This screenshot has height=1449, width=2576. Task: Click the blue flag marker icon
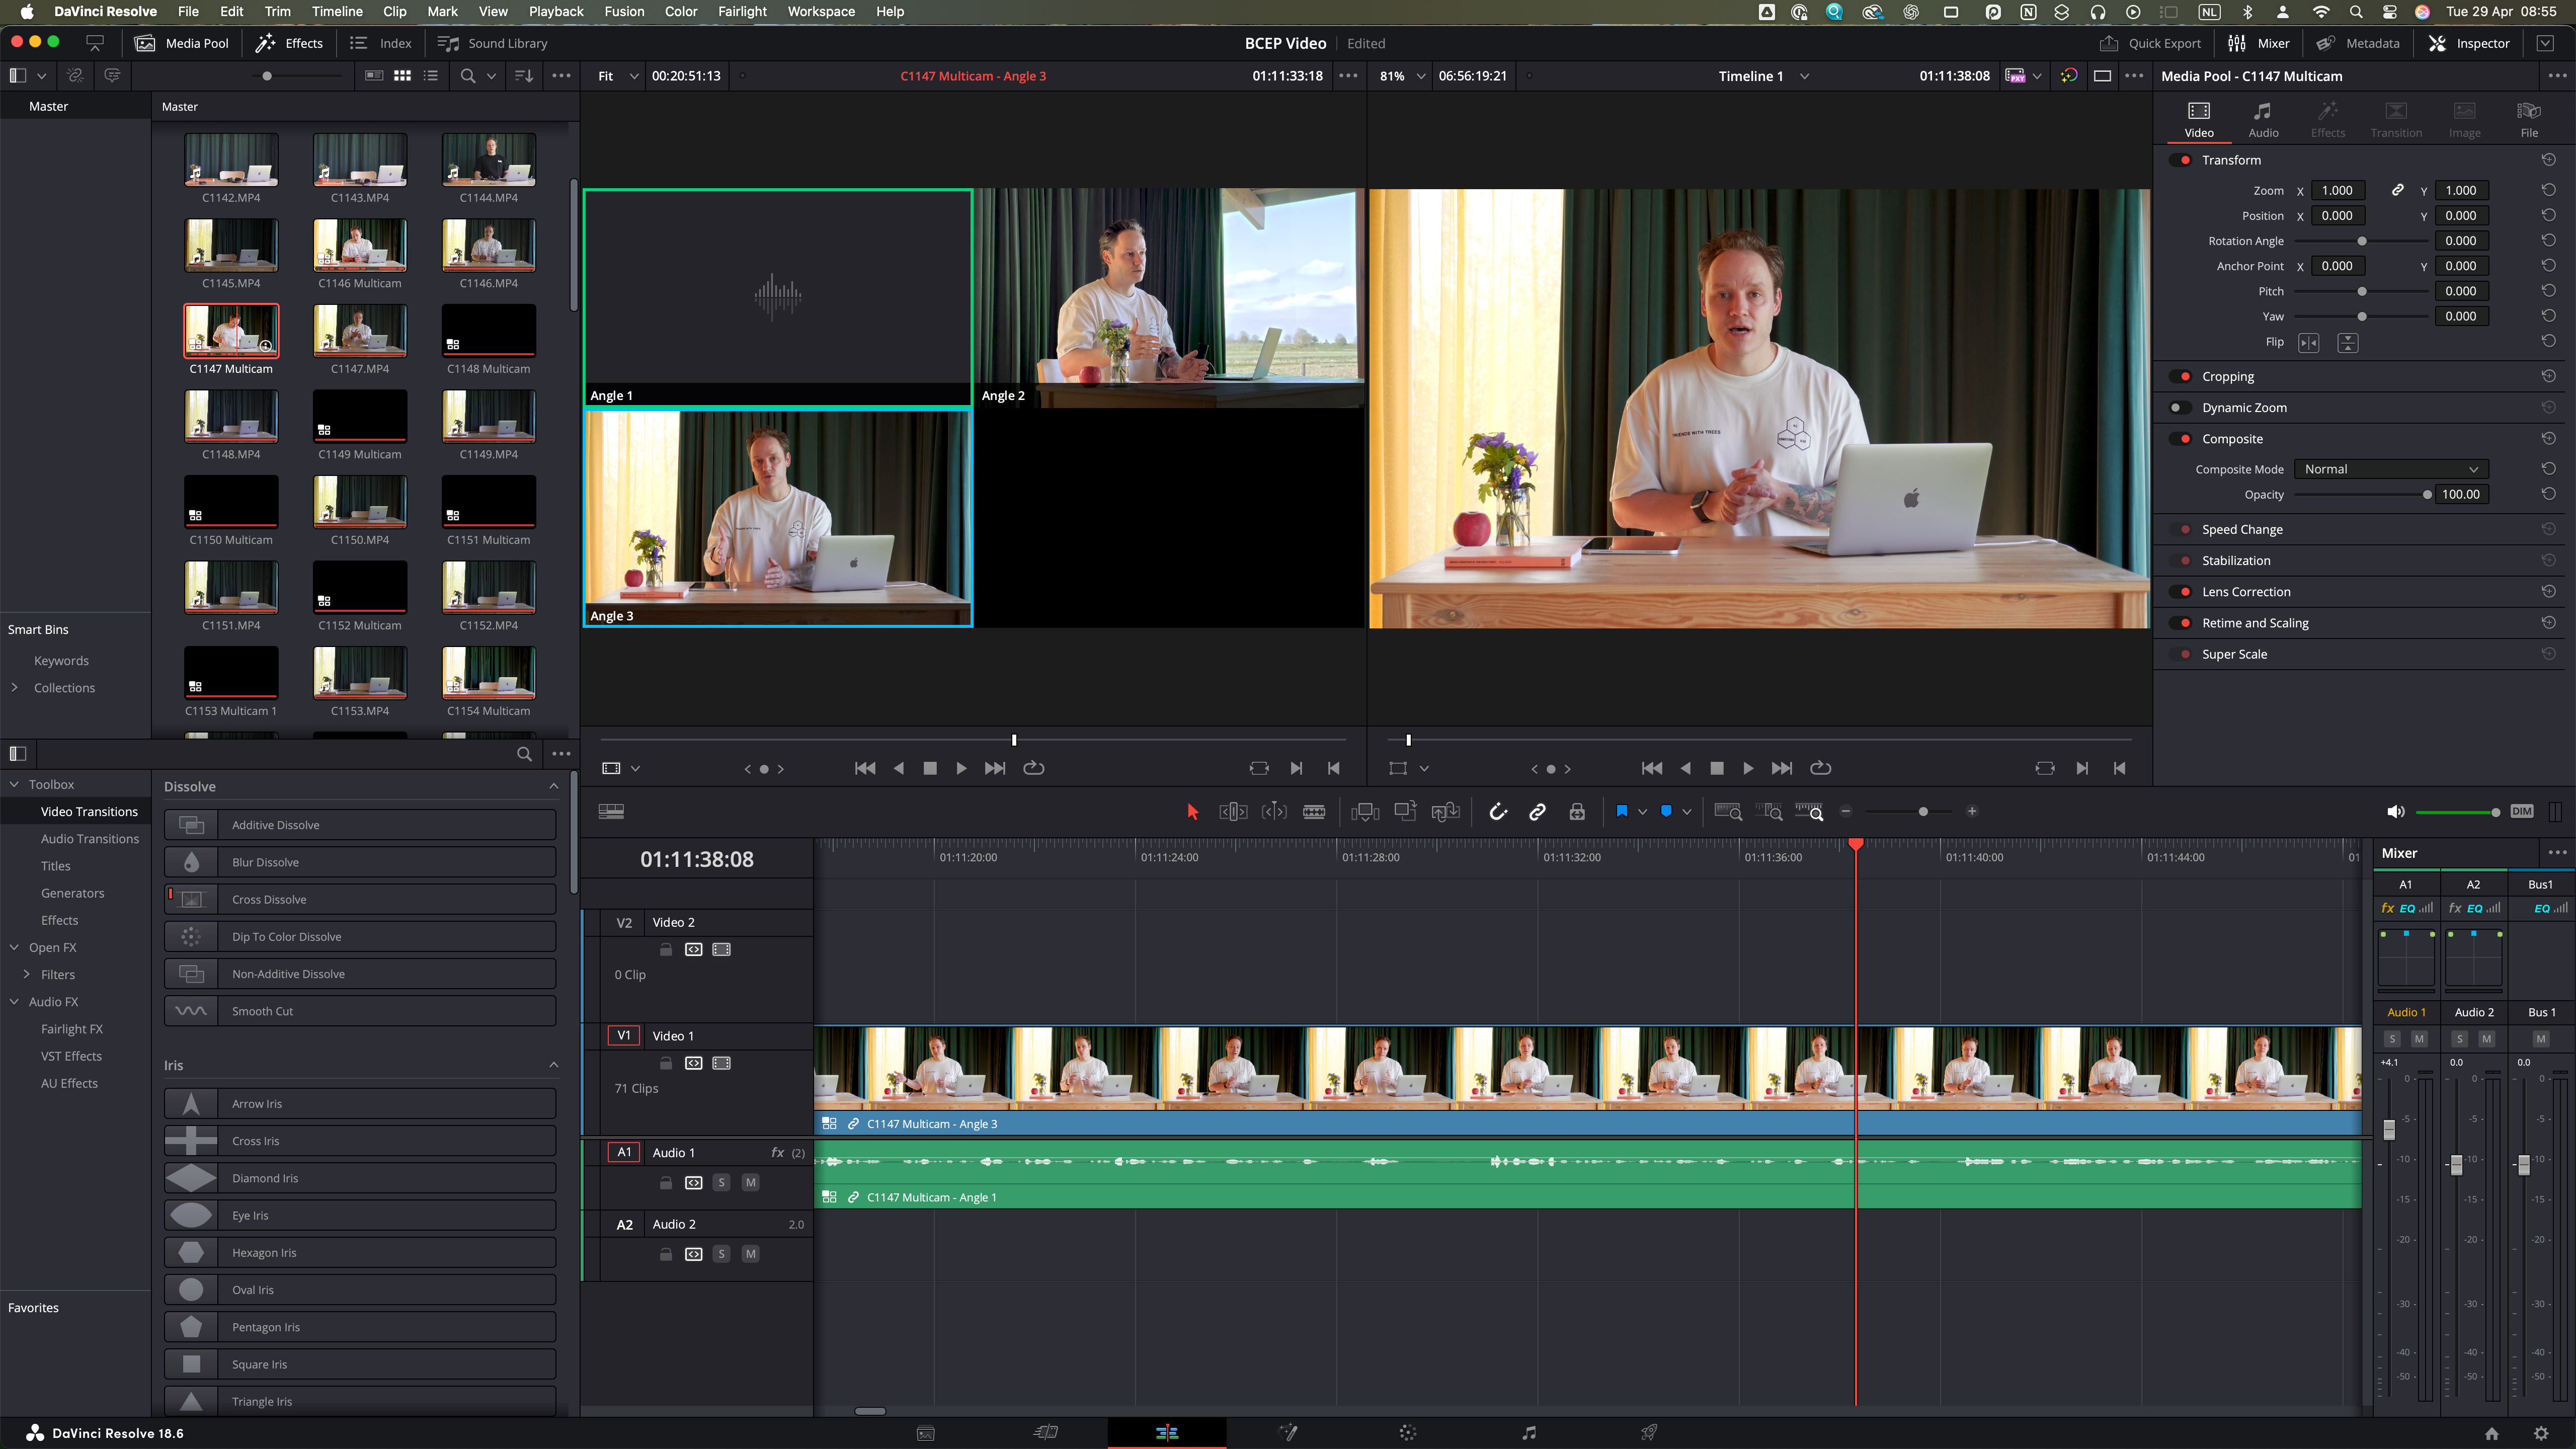(x=1621, y=812)
